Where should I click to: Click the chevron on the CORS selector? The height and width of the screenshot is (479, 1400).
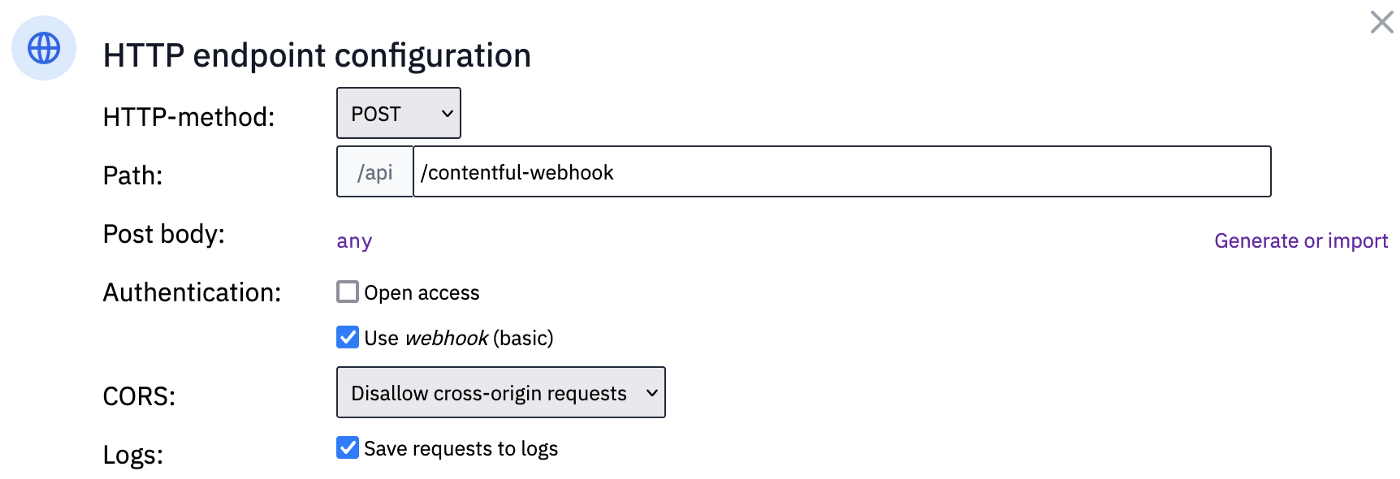(651, 393)
